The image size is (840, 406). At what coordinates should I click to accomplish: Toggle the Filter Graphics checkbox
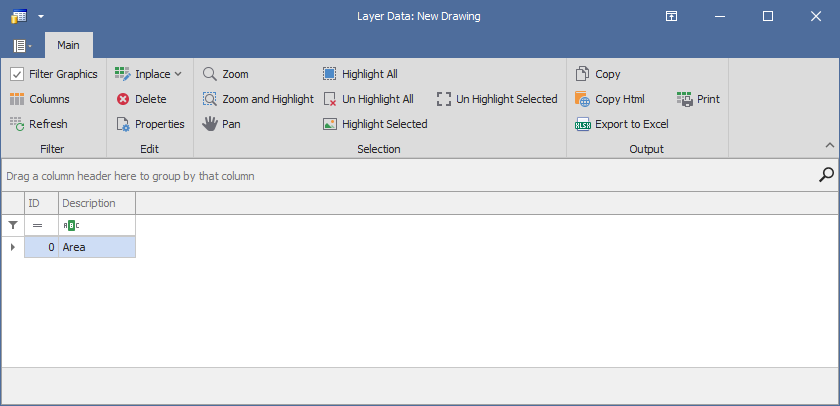click(17, 74)
